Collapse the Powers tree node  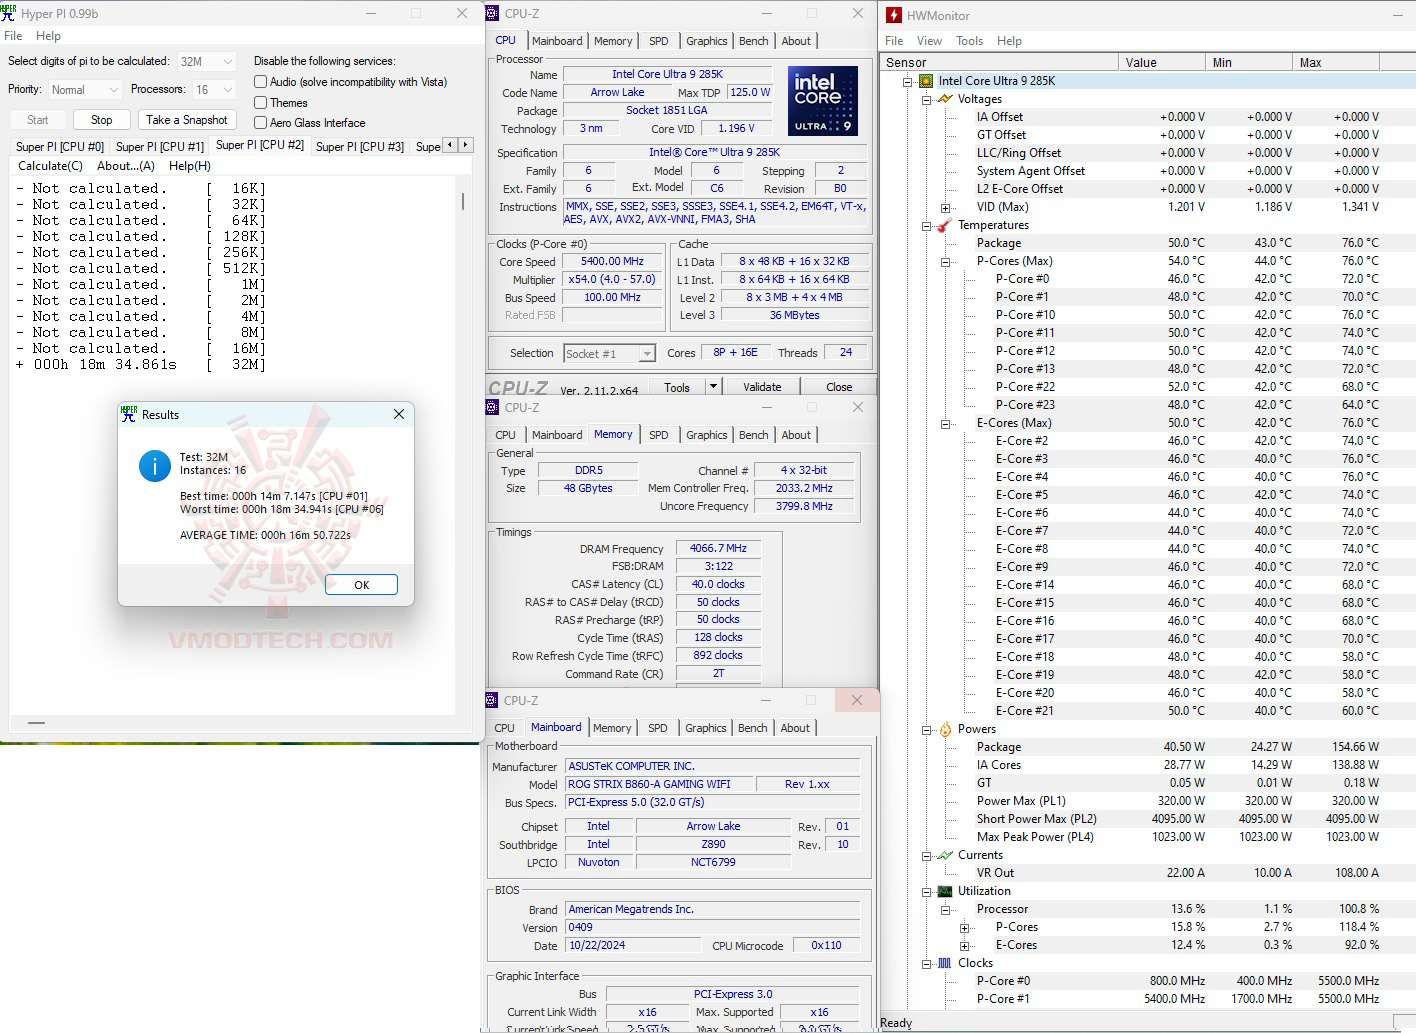point(927,729)
